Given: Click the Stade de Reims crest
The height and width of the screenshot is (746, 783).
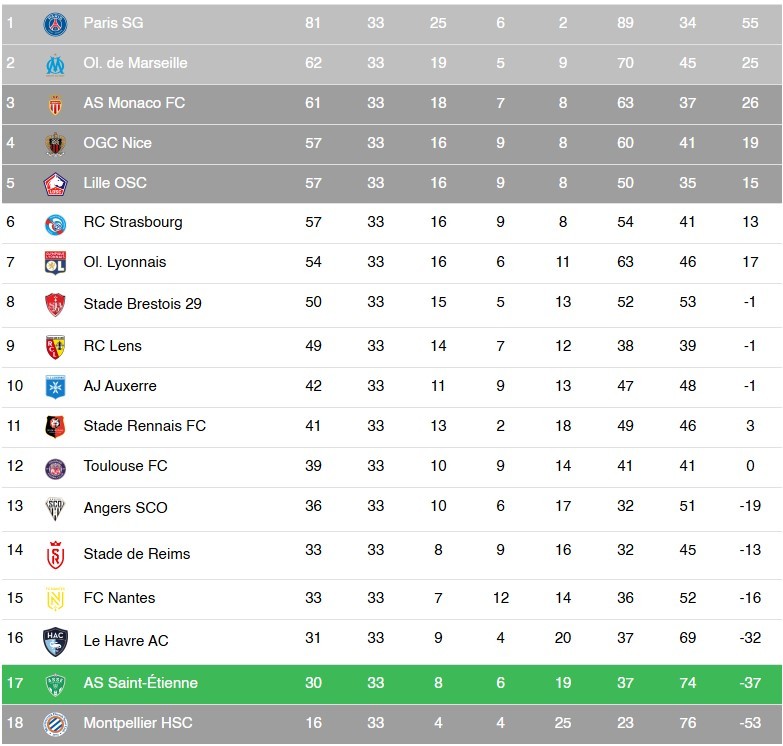Looking at the screenshot, I should click(x=55, y=555).
